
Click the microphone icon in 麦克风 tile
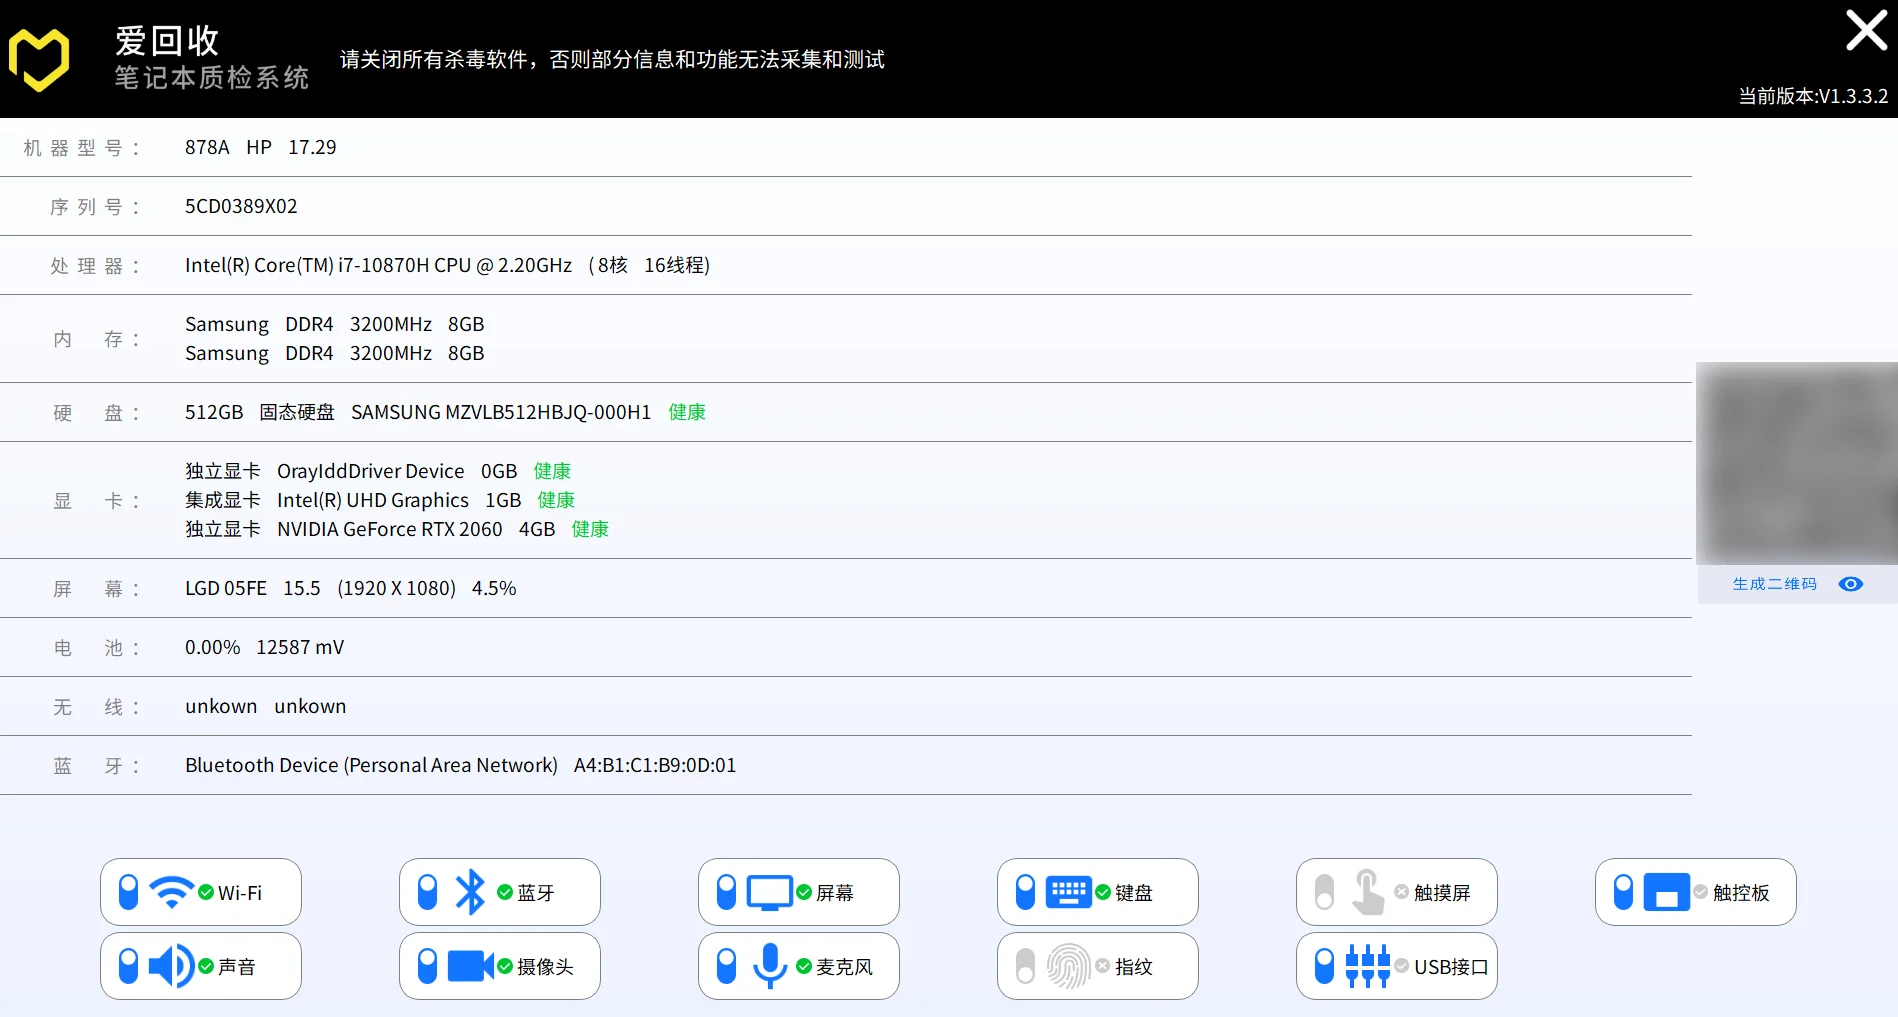[x=768, y=965]
